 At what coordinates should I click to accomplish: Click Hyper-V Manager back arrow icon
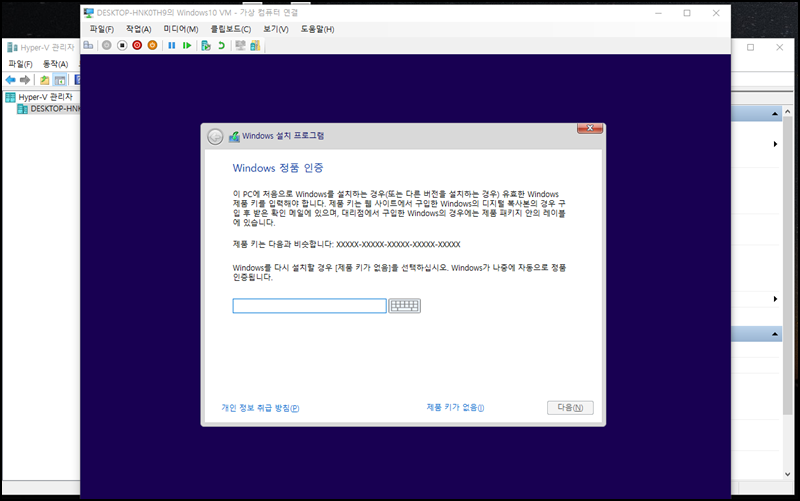click(x=10, y=80)
